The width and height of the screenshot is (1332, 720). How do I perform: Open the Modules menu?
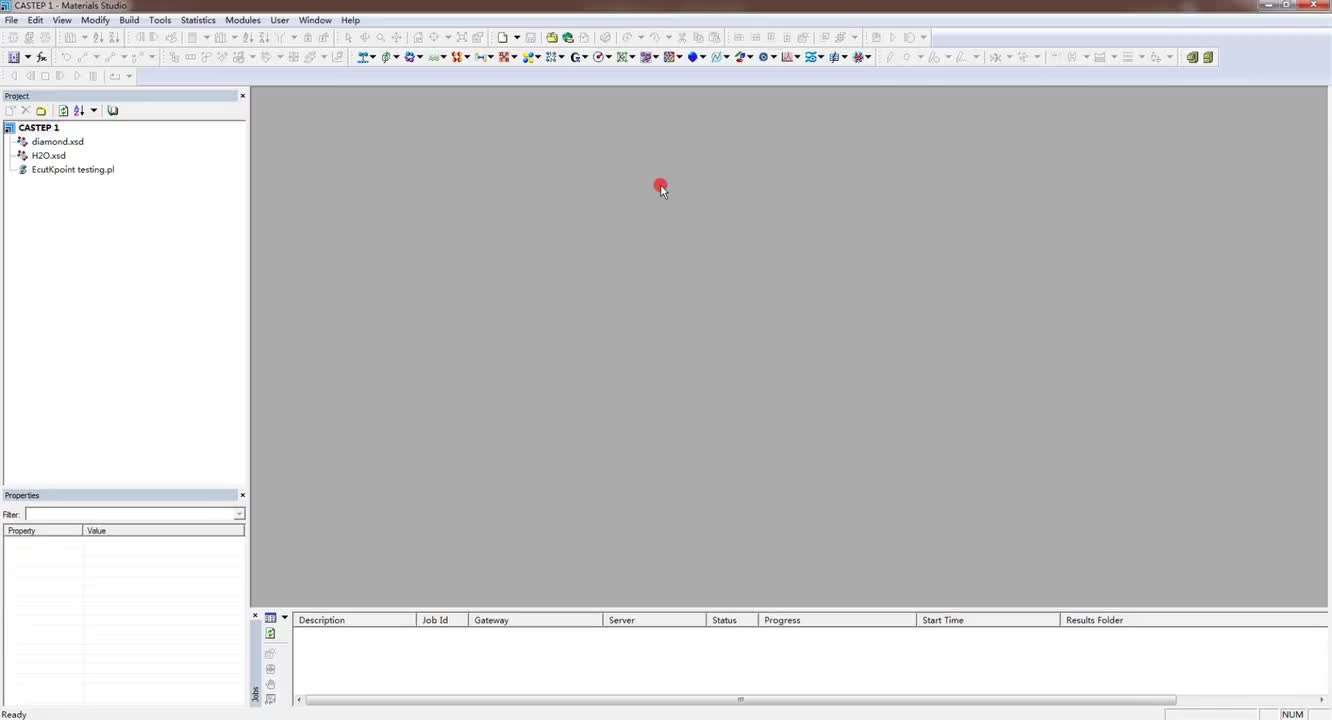click(243, 20)
